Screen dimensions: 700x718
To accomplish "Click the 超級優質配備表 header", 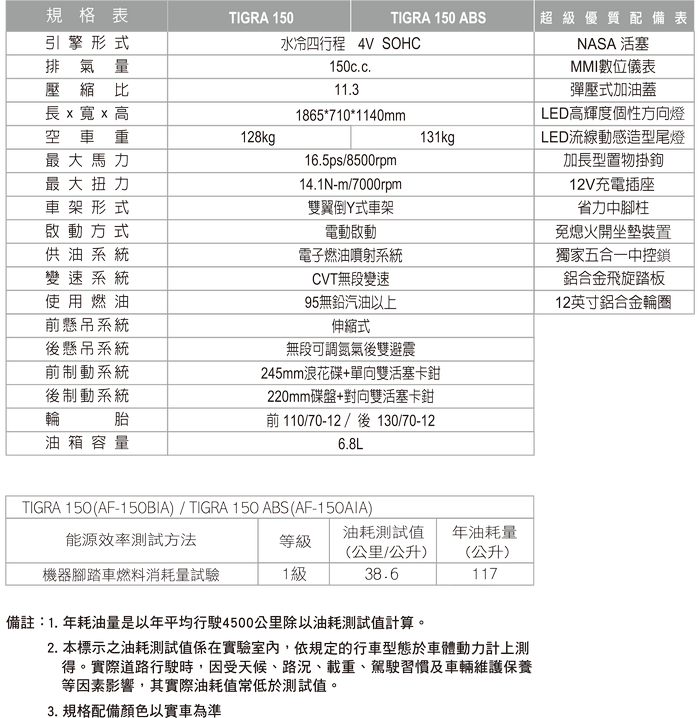I will point(614,17).
